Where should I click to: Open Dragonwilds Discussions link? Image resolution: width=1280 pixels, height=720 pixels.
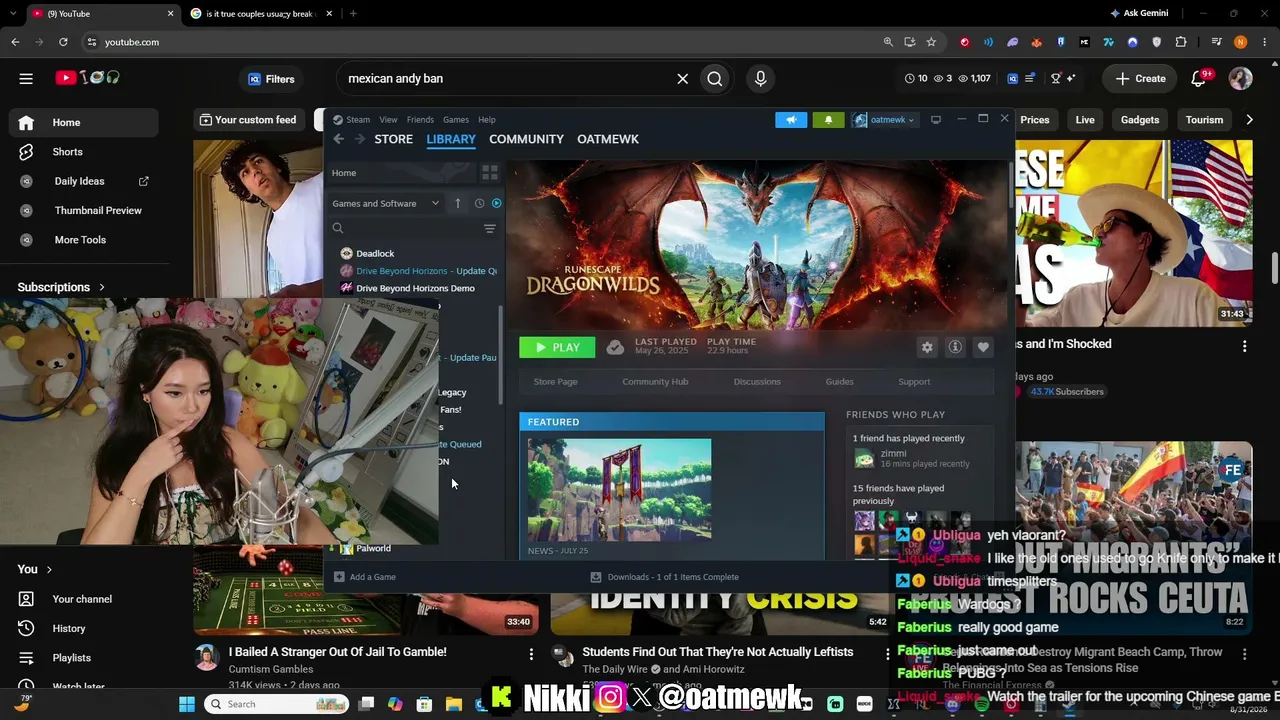click(757, 381)
